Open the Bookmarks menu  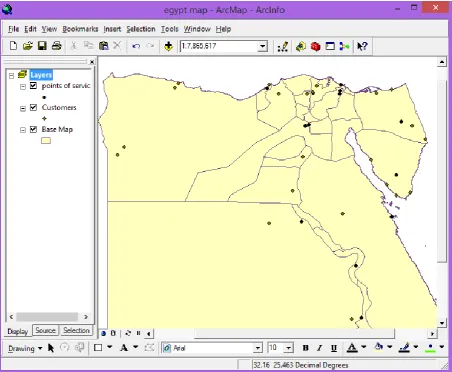[x=80, y=29]
